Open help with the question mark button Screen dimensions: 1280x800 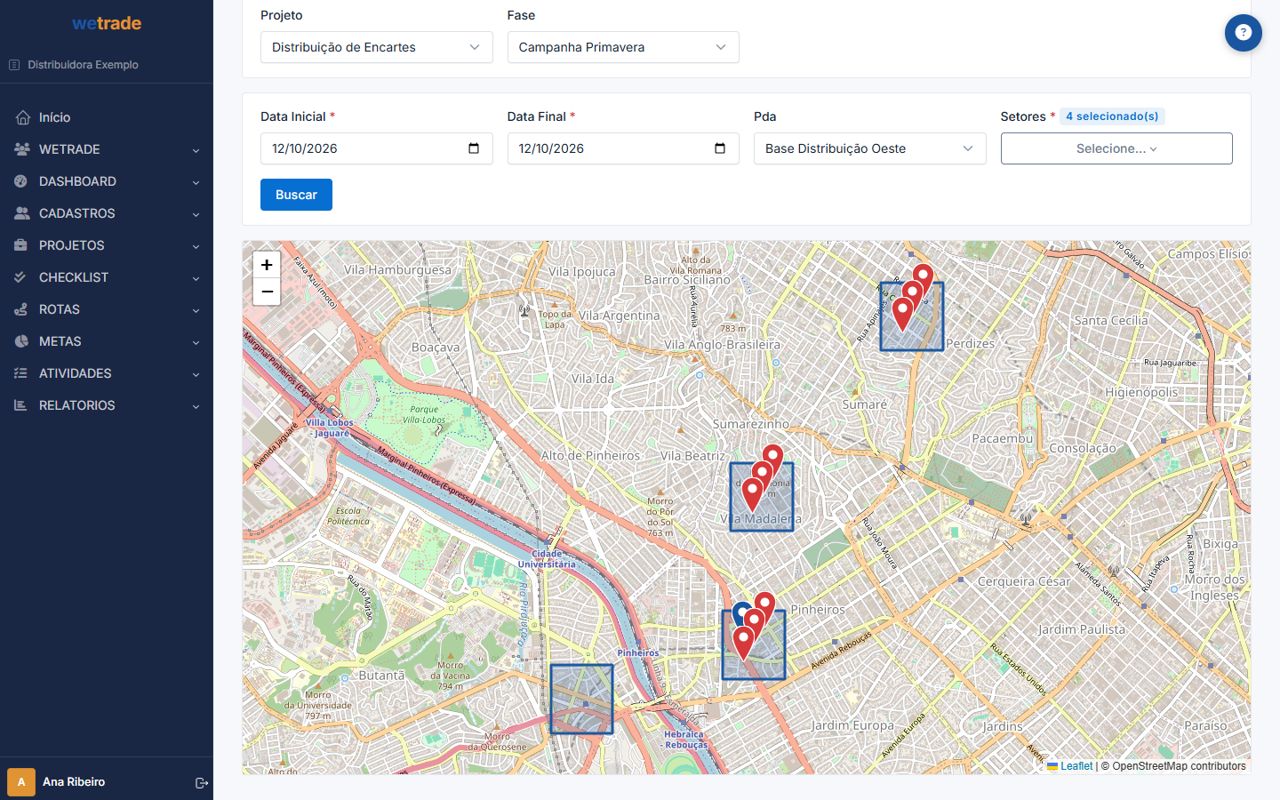1243,33
